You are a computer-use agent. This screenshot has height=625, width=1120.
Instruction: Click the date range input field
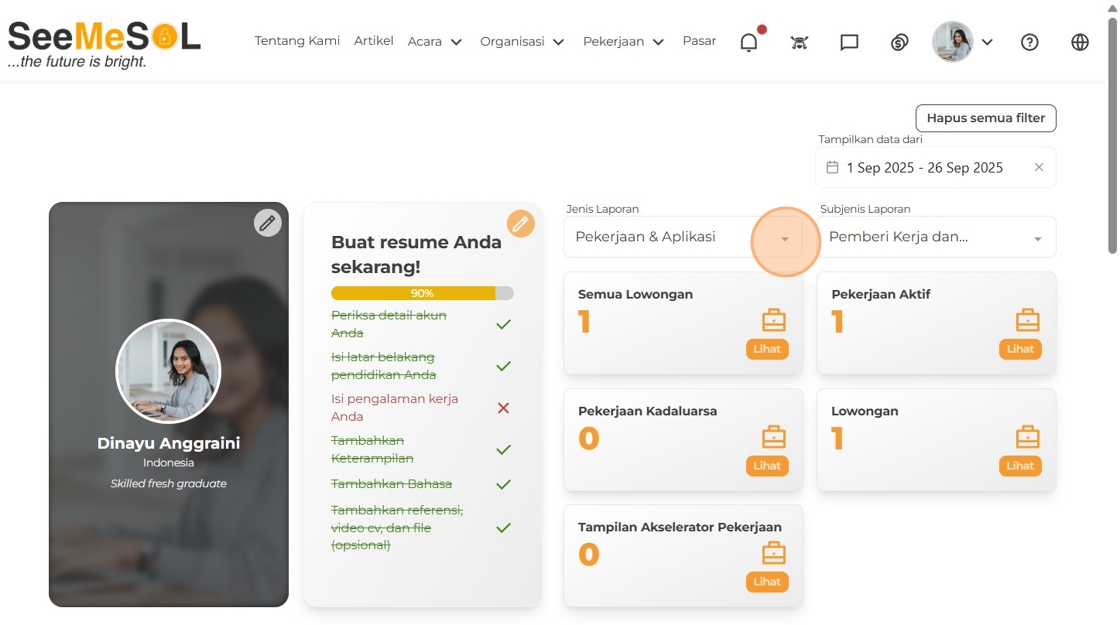(924, 168)
